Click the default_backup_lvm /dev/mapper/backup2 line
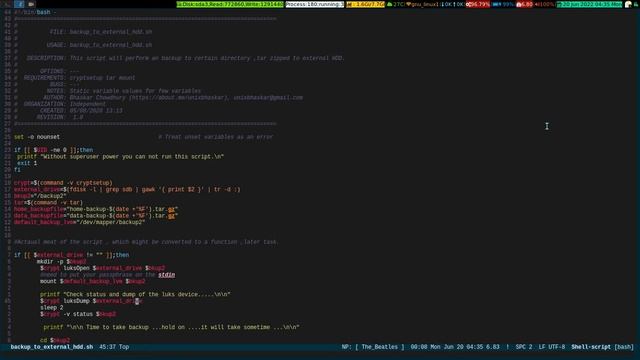Image resolution: width=640 pixels, height=360 pixels. coord(80,222)
